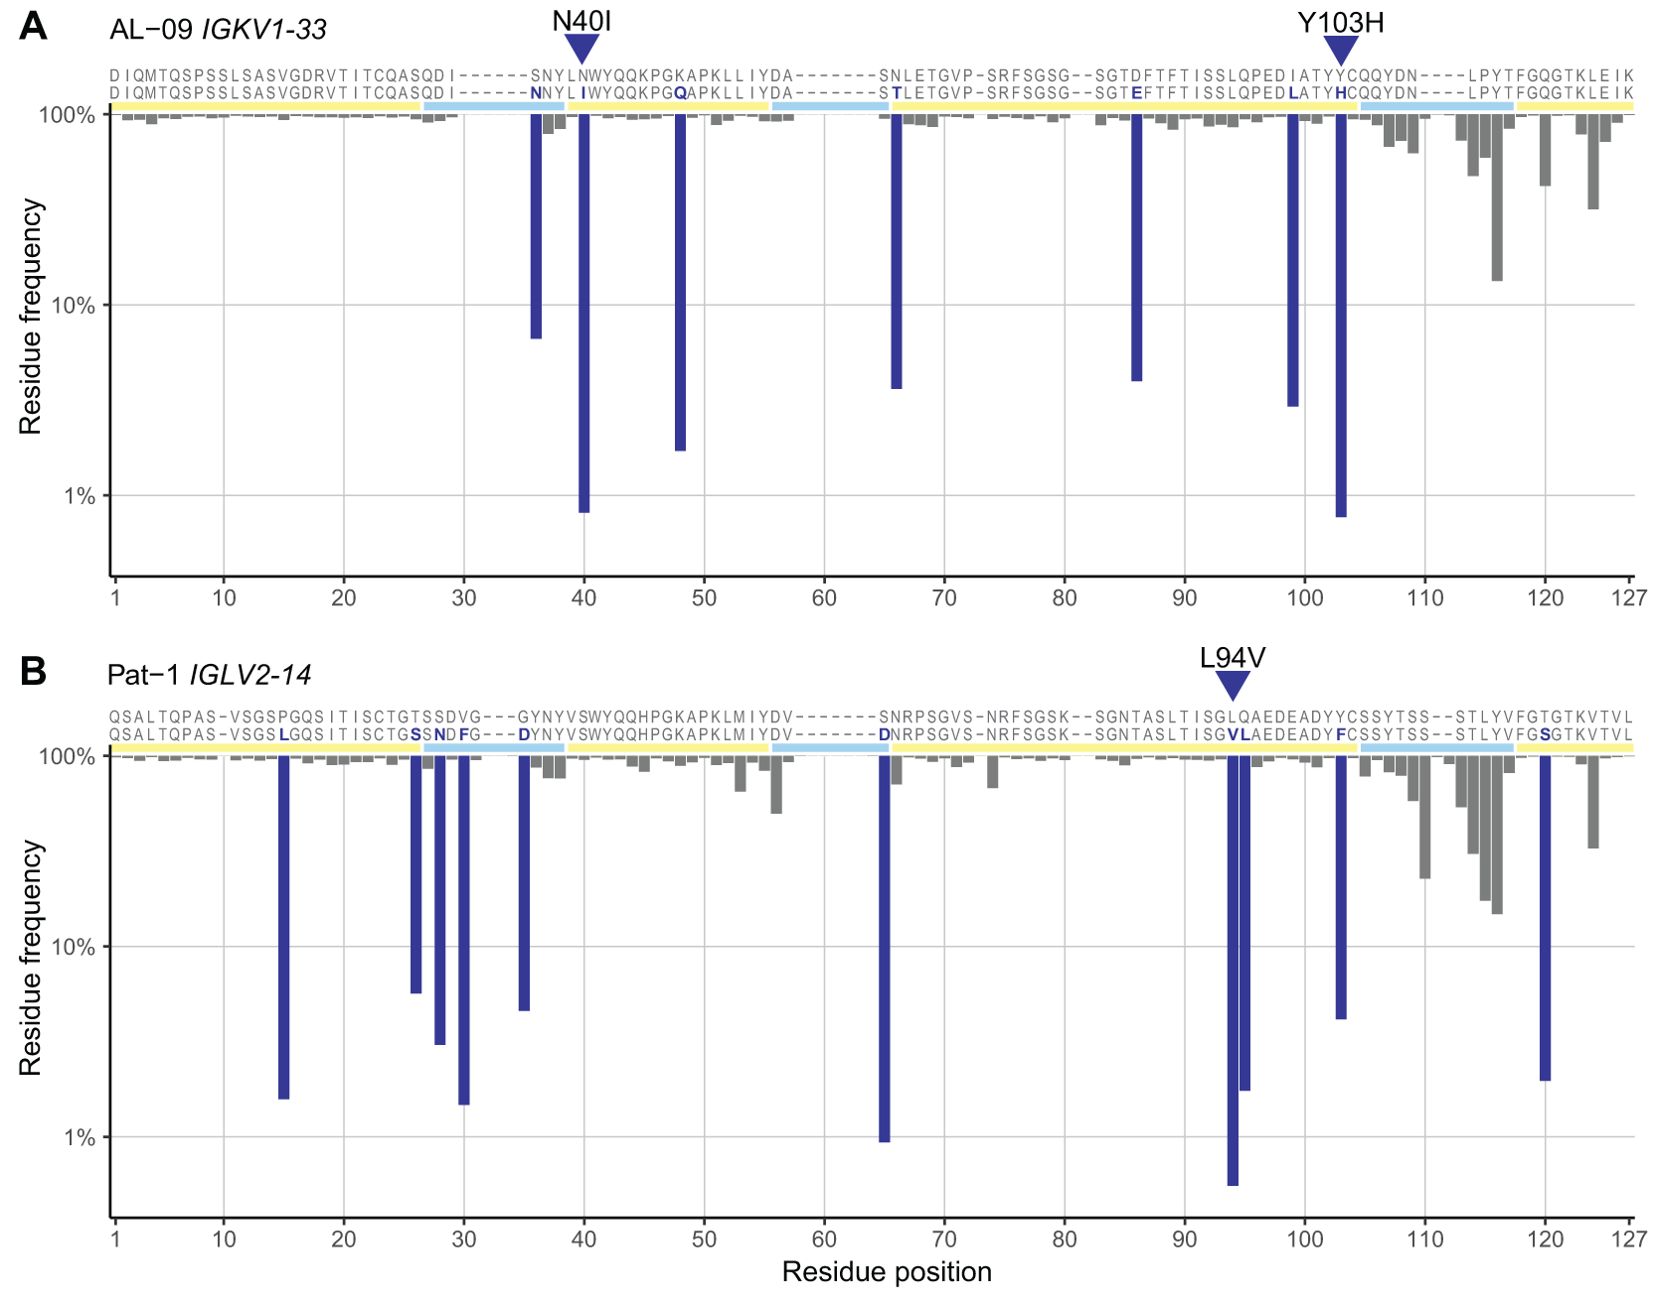Image resolution: width=1654 pixels, height=1305 pixels.
Task: Click the Y103H triangle marker in panel A
Action: click(x=1340, y=49)
